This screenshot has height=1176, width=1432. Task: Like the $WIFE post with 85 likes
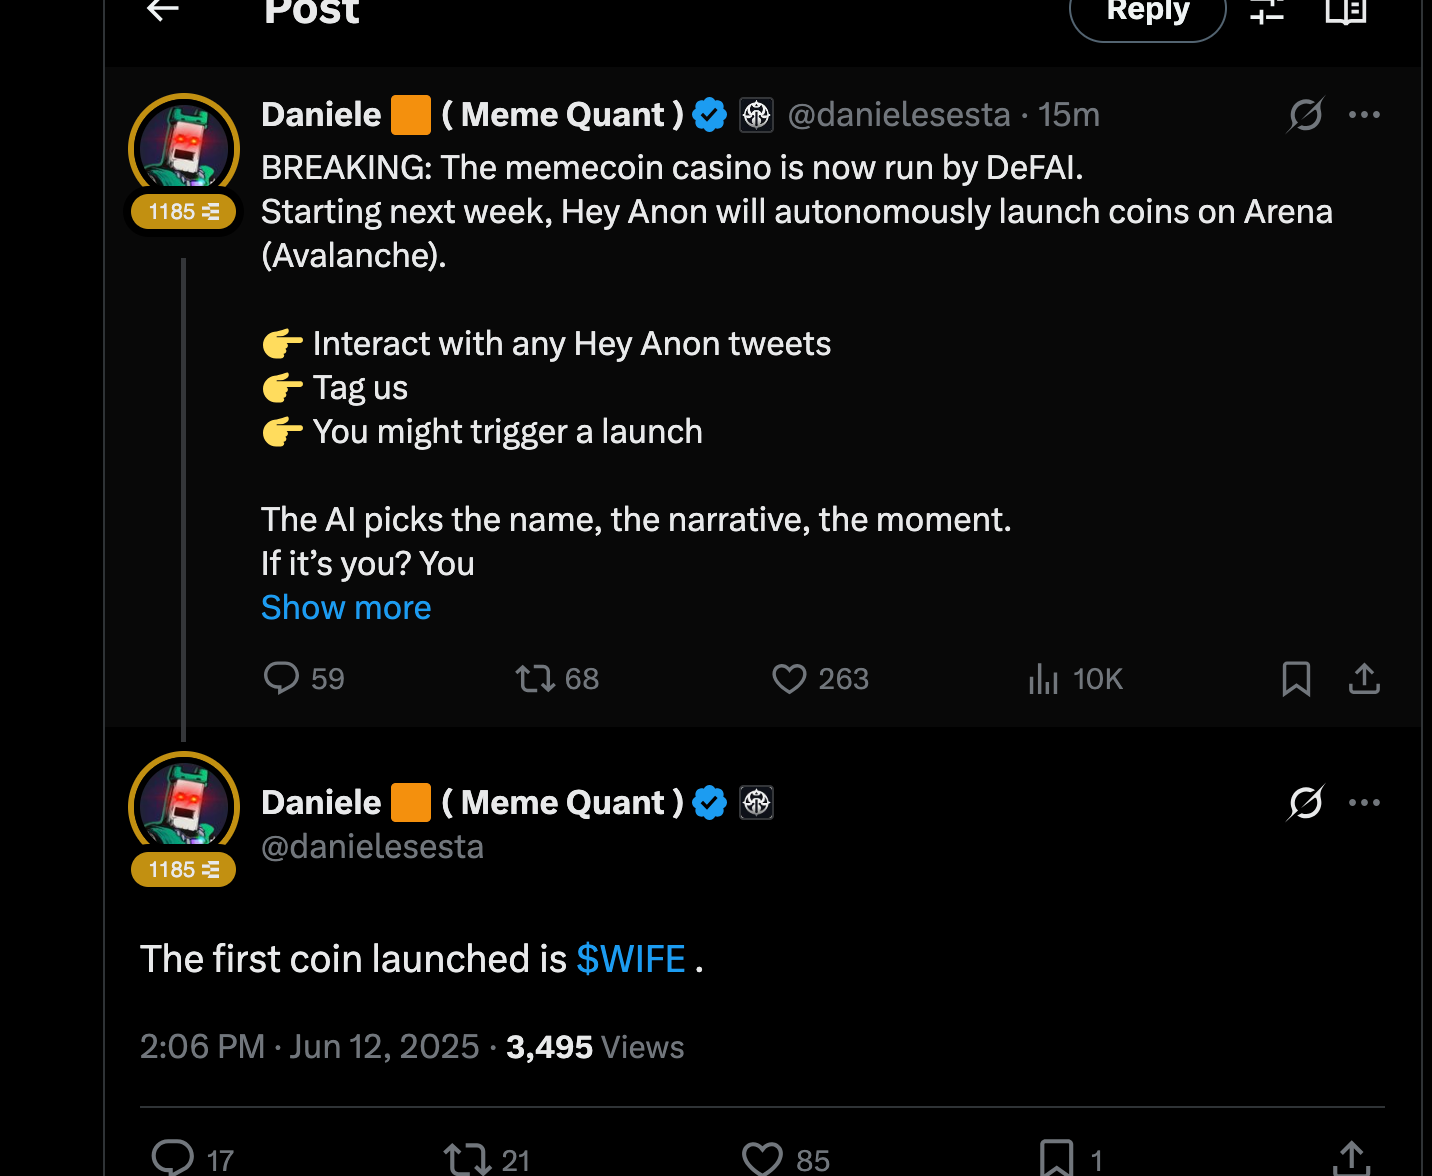click(x=762, y=1159)
